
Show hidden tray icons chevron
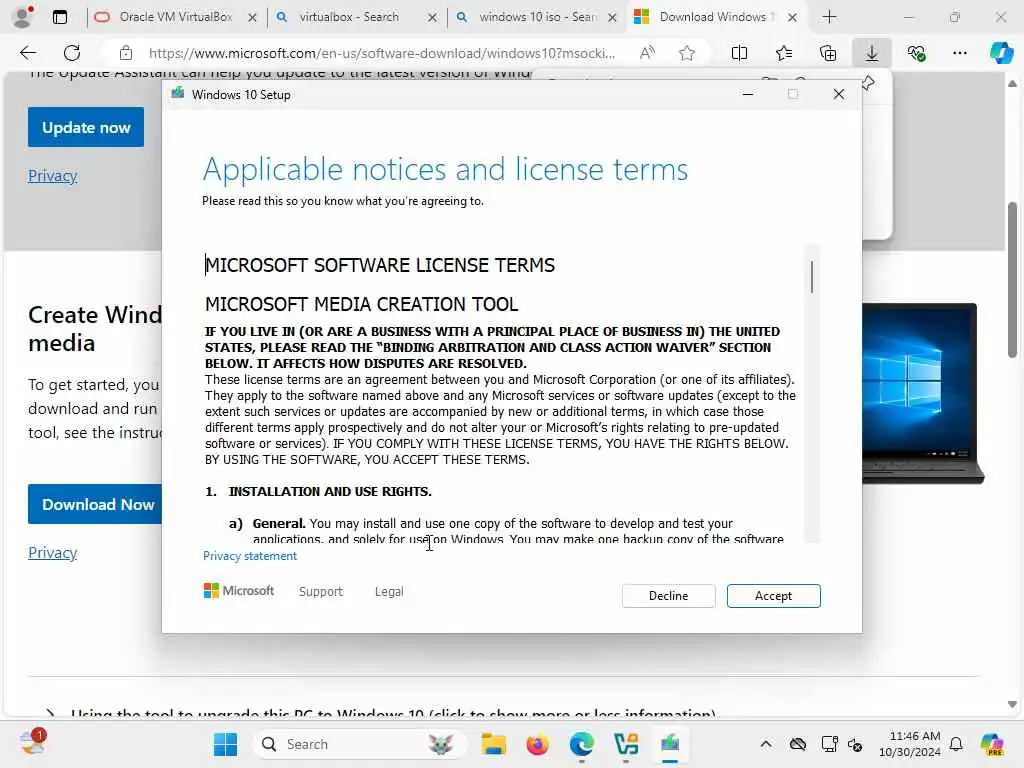coord(766,744)
